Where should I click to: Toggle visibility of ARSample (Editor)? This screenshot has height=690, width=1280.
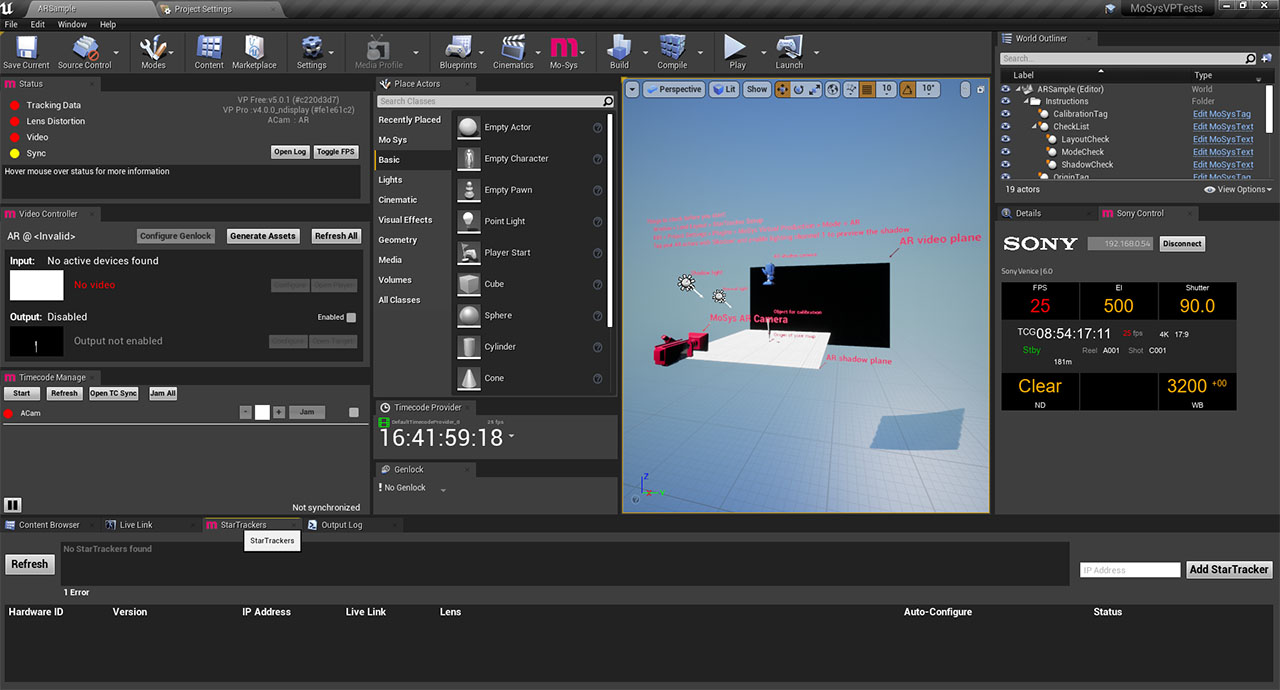point(1005,89)
